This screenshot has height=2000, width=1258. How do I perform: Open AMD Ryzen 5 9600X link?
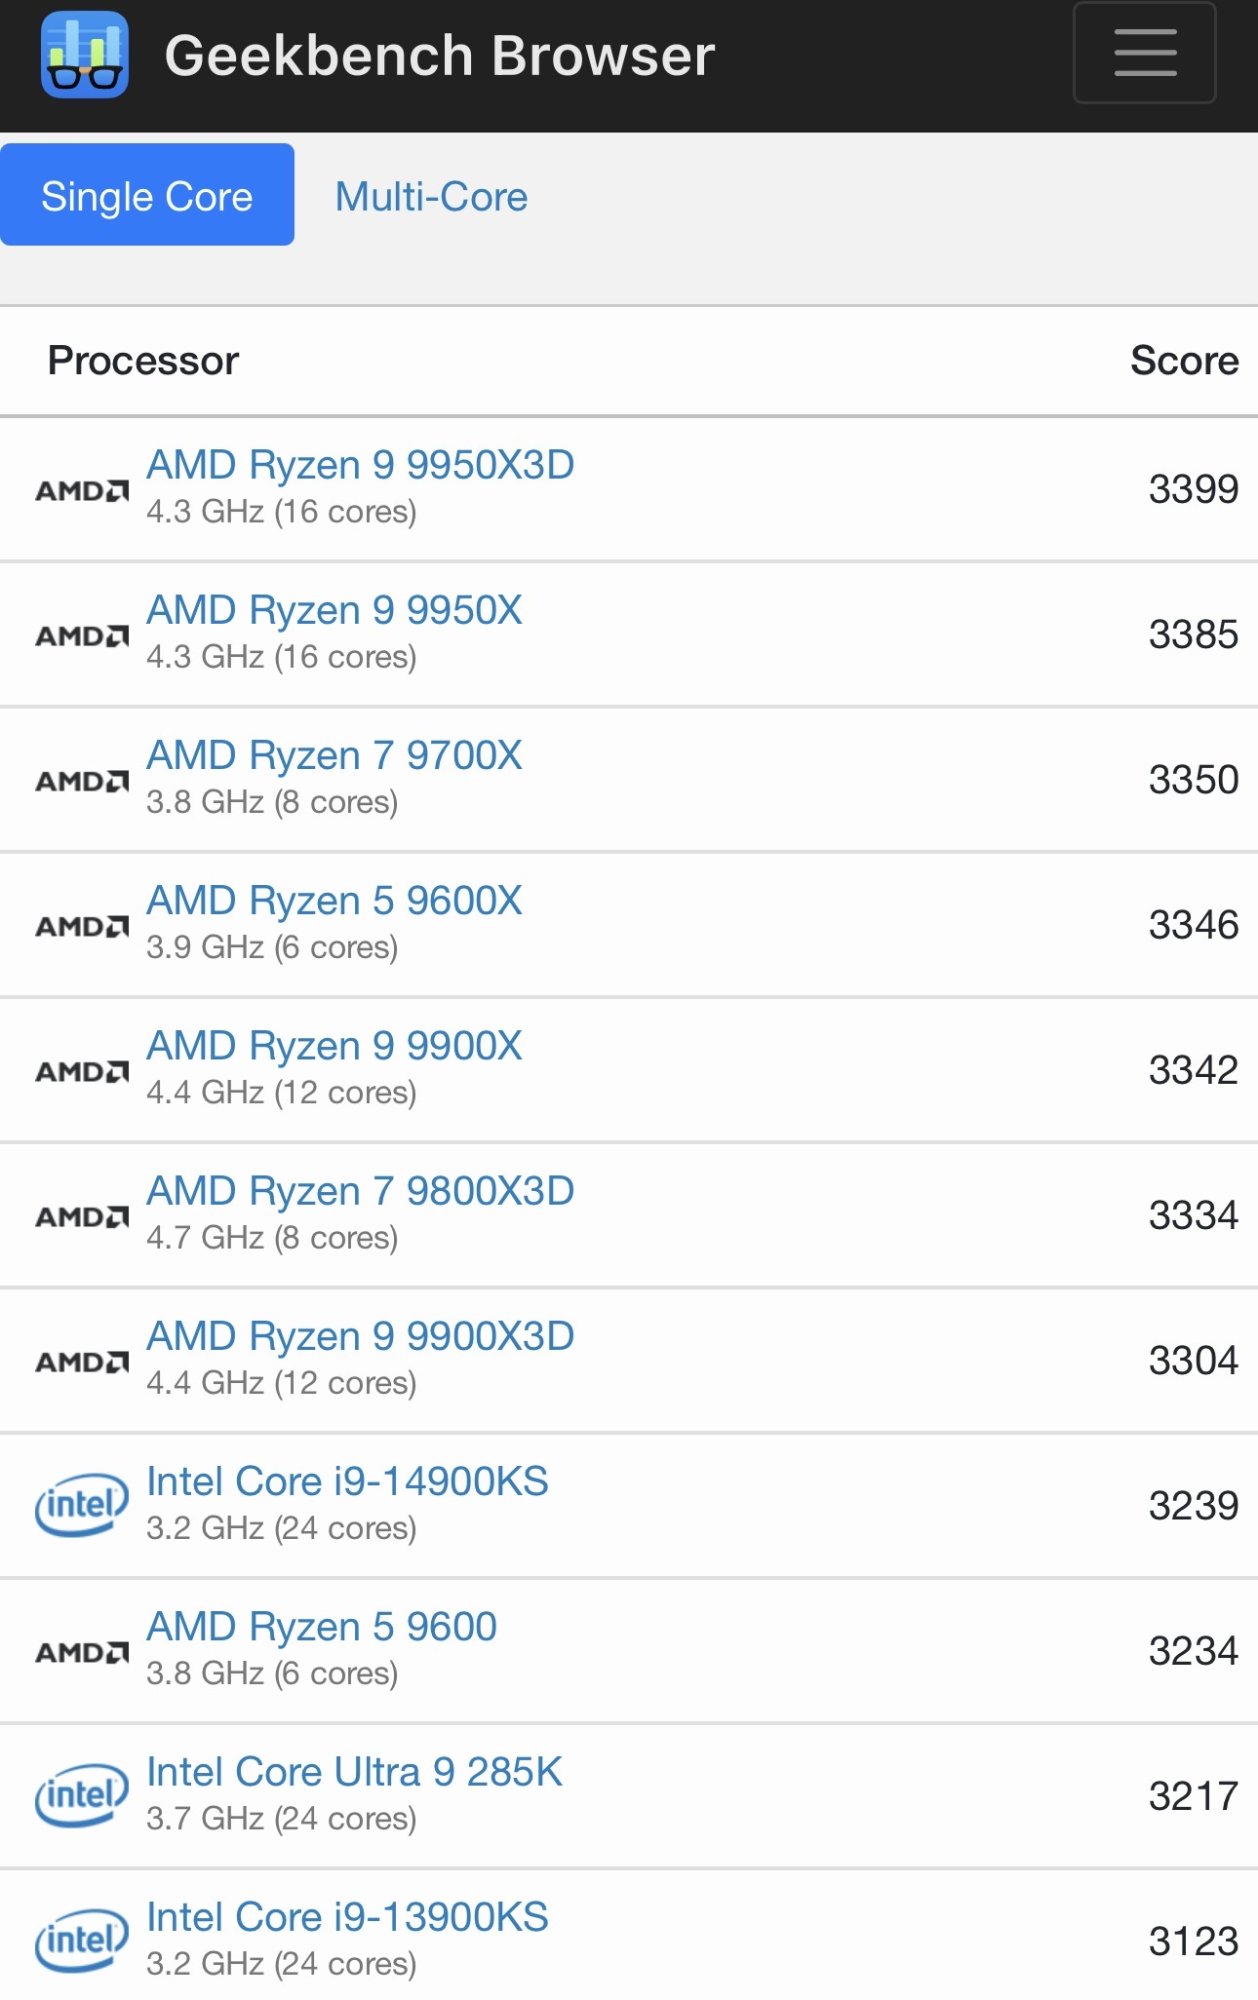334,900
